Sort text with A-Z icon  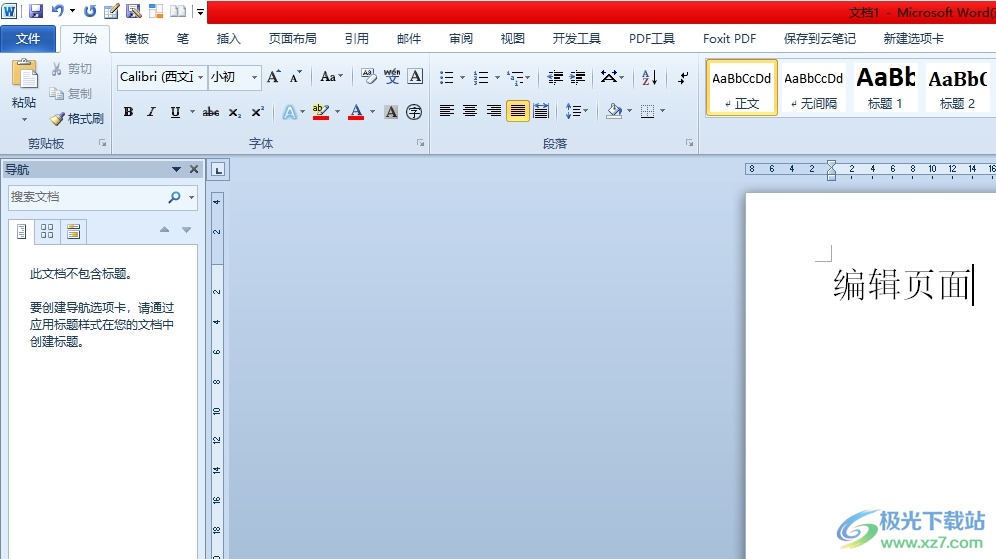pos(649,77)
